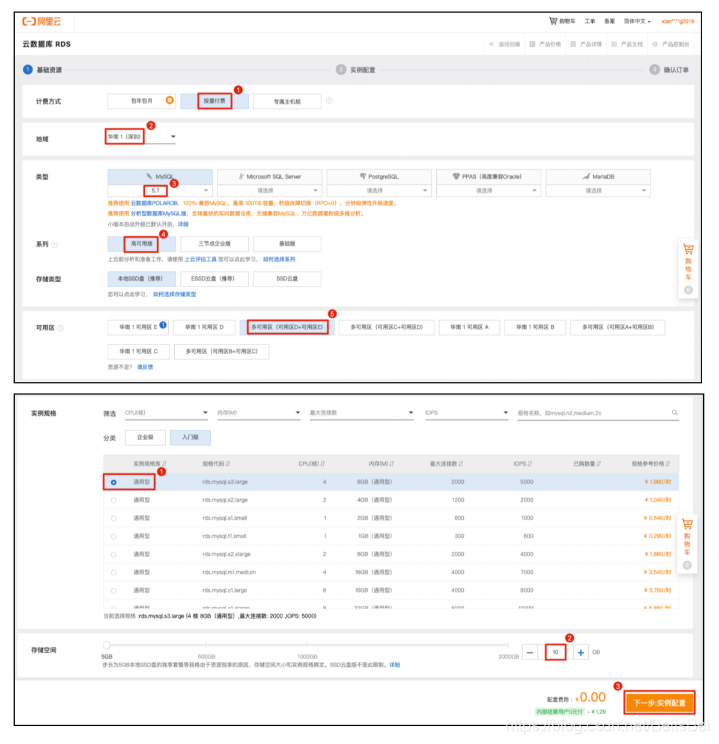Click 下一步:实例配置 button

(x=660, y=703)
